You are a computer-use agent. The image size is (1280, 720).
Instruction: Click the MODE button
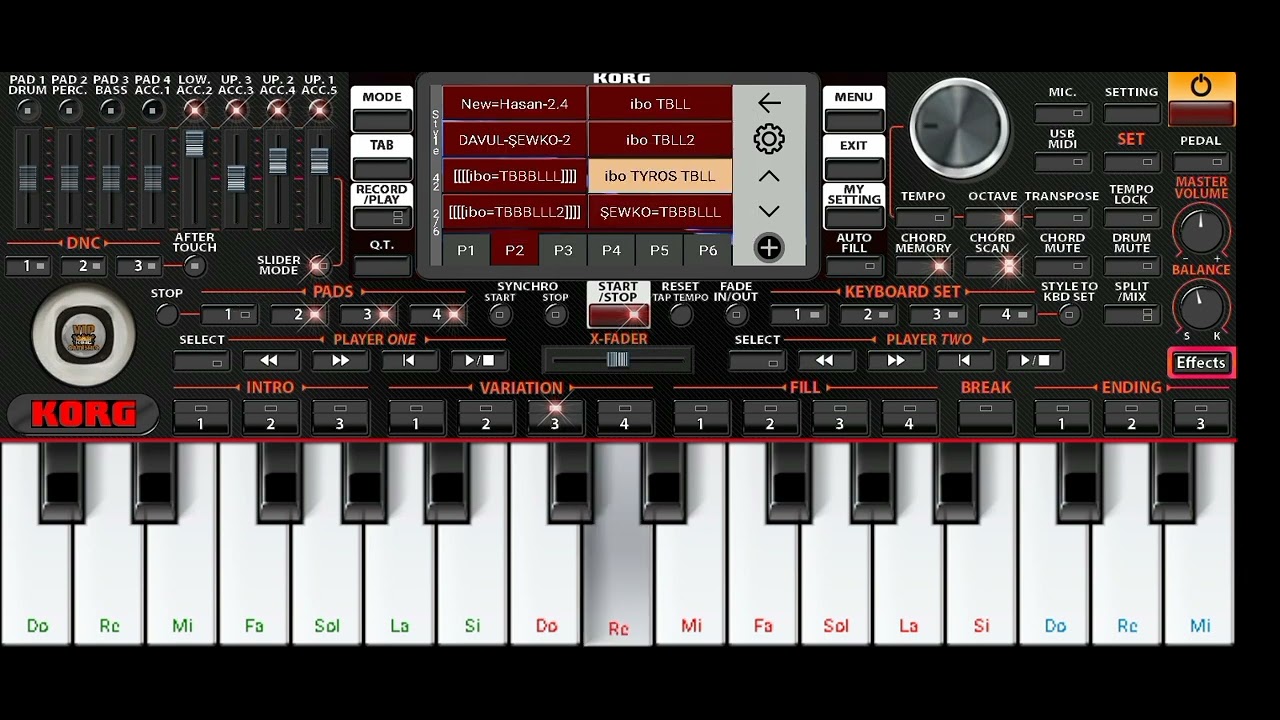click(x=382, y=111)
